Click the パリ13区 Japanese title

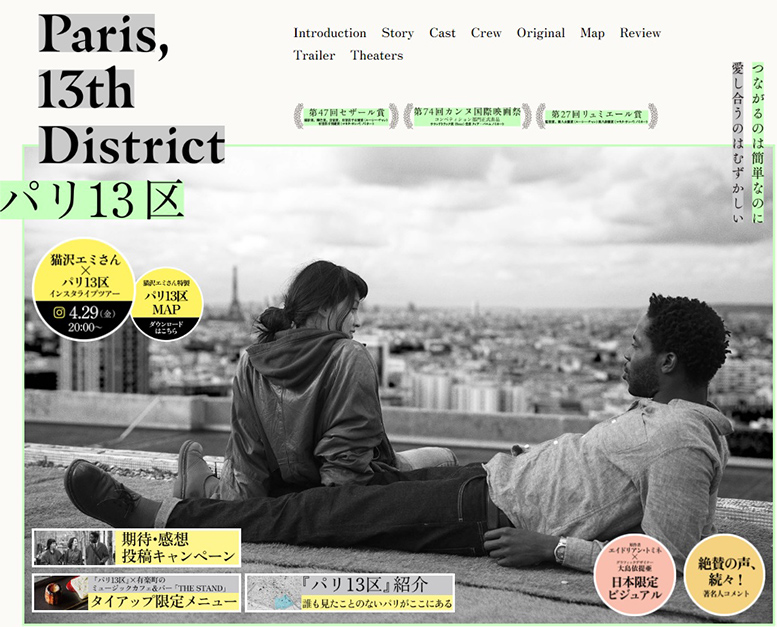(x=92, y=200)
